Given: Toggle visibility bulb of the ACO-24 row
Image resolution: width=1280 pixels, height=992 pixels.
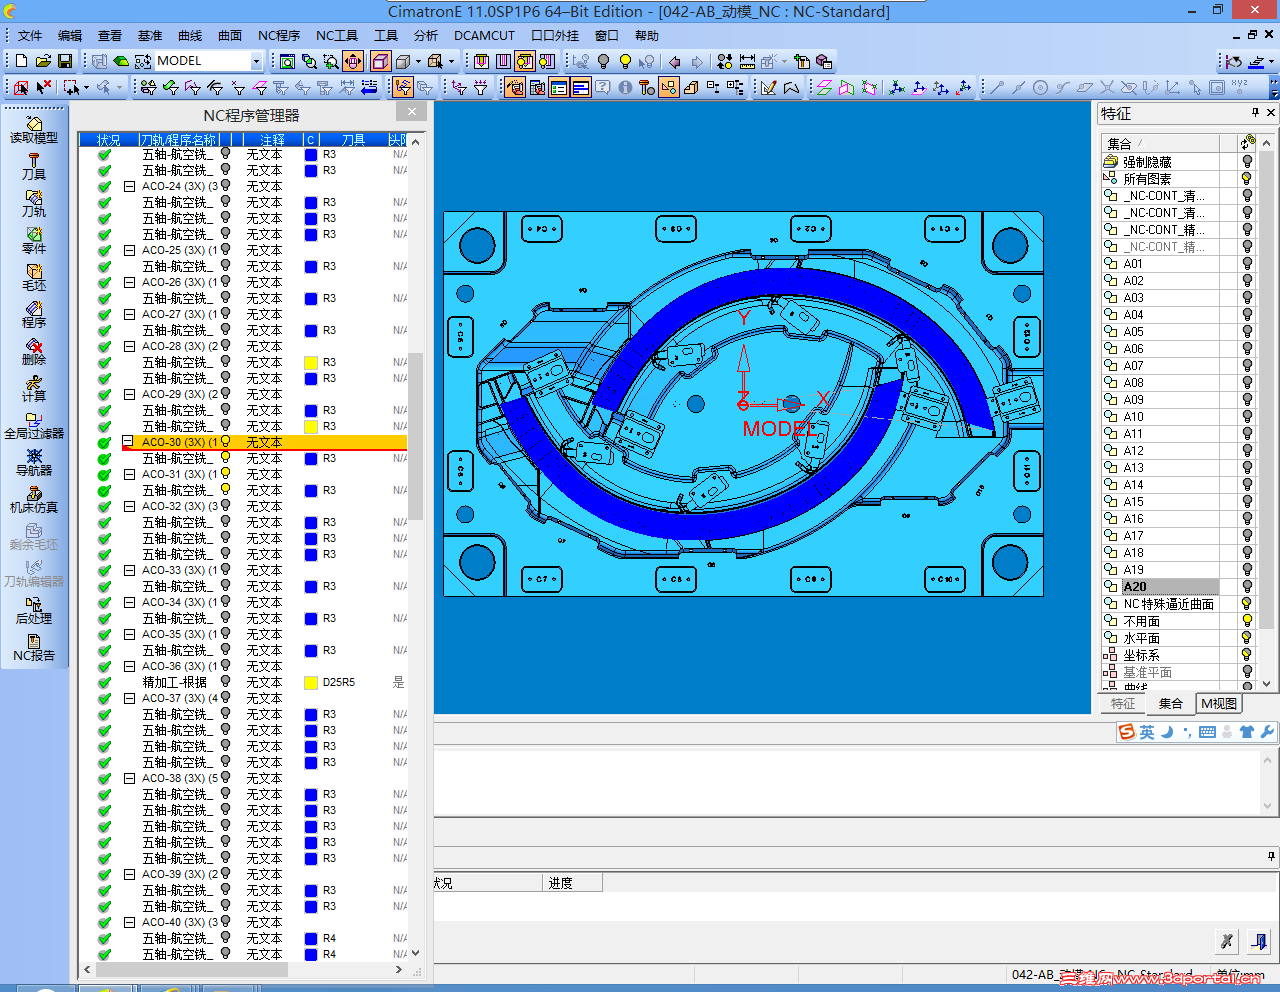Looking at the screenshot, I should pos(226,186).
